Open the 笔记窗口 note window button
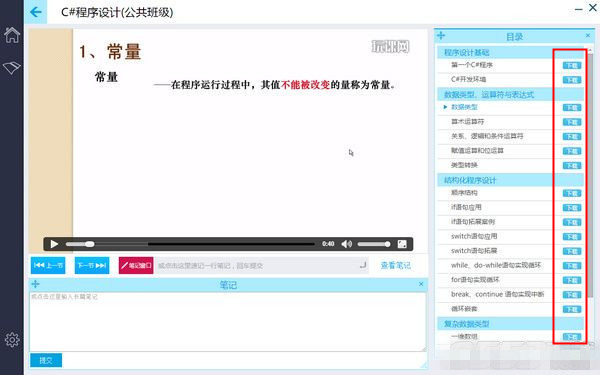Screen dimensions: 600x375 [x=136, y=265]
